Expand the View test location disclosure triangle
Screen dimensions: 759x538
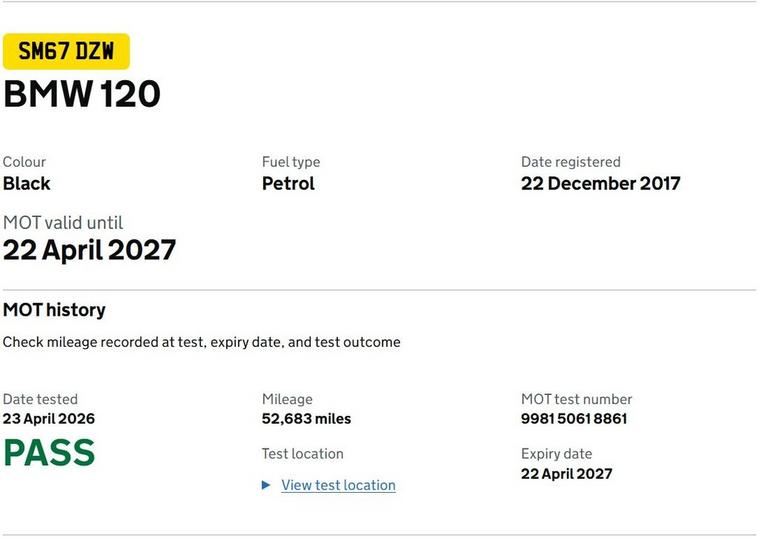point(266,485)
